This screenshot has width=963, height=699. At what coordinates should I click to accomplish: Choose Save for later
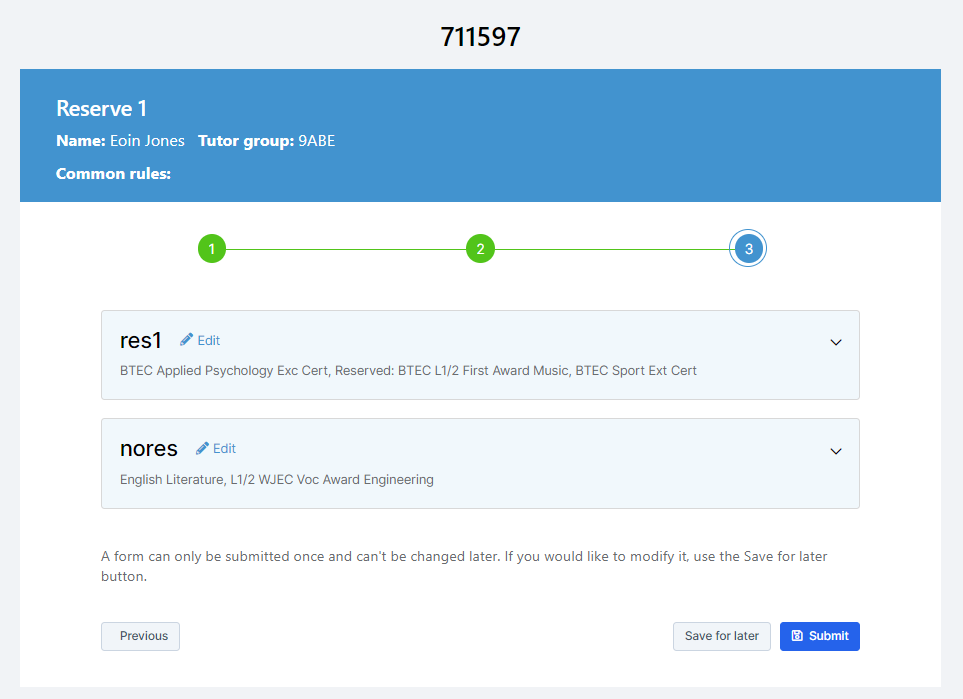tap(722, 636)
